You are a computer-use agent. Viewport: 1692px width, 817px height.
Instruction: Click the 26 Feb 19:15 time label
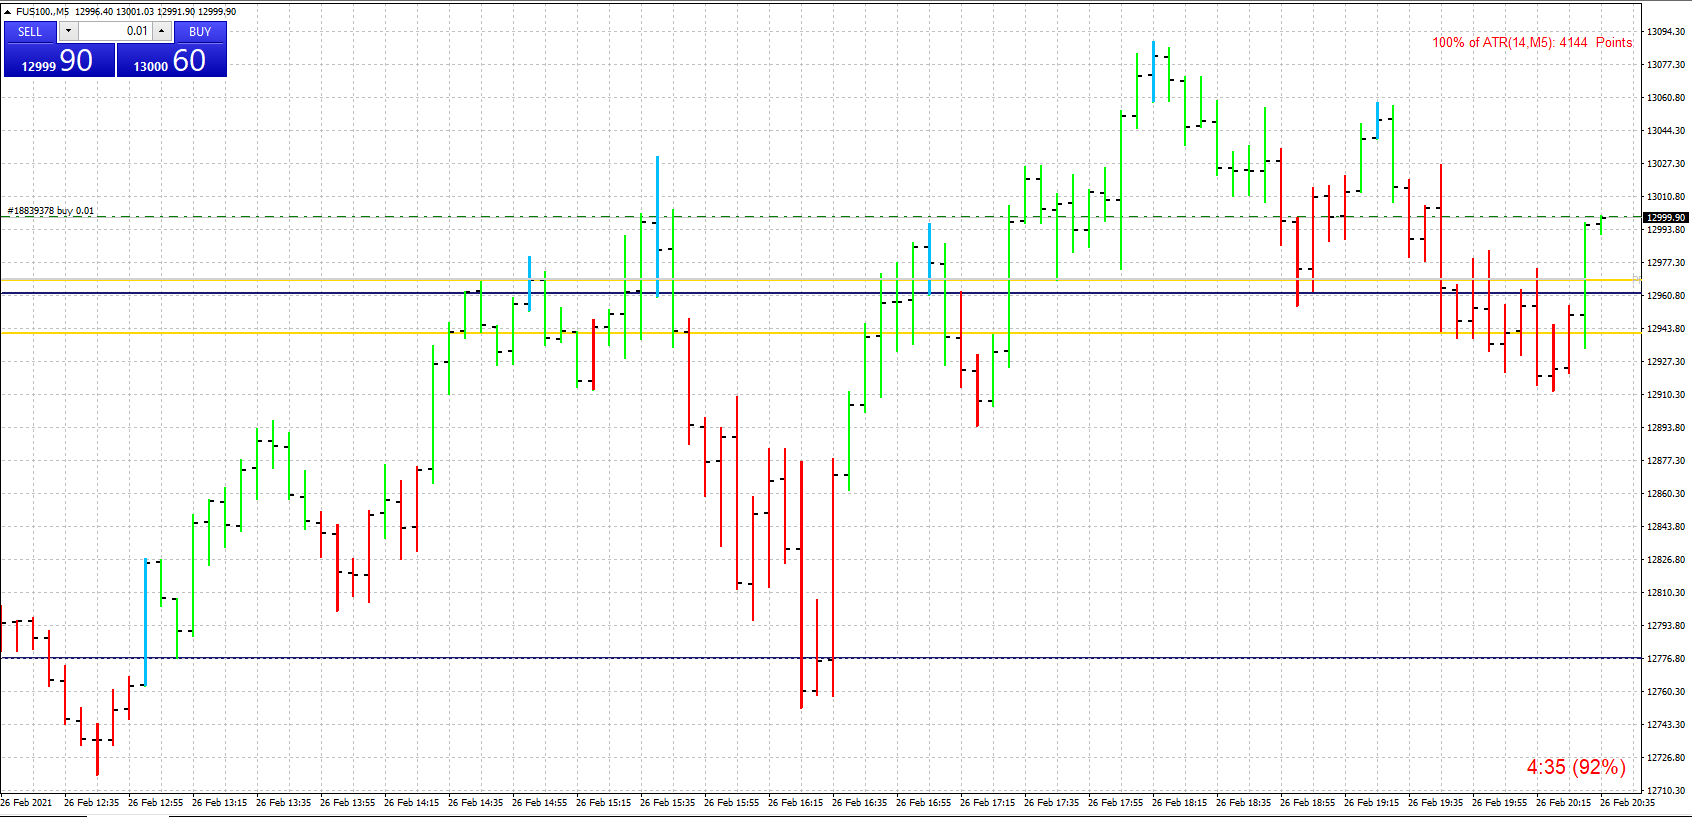pos(1372,803)
